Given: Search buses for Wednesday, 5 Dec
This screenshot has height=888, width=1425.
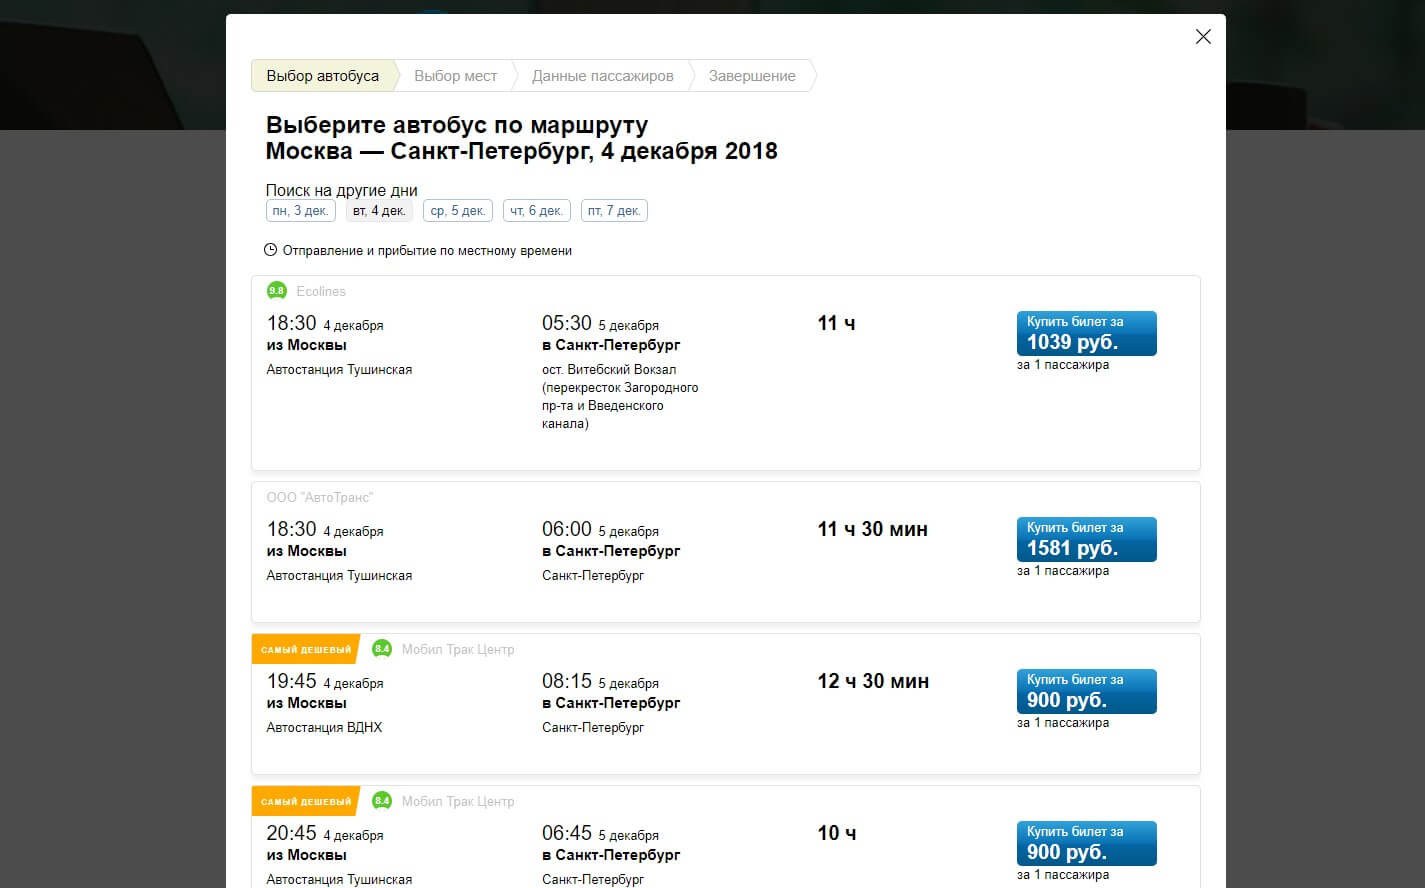Looking at the screenshot, I should click(x=458, y=211).
